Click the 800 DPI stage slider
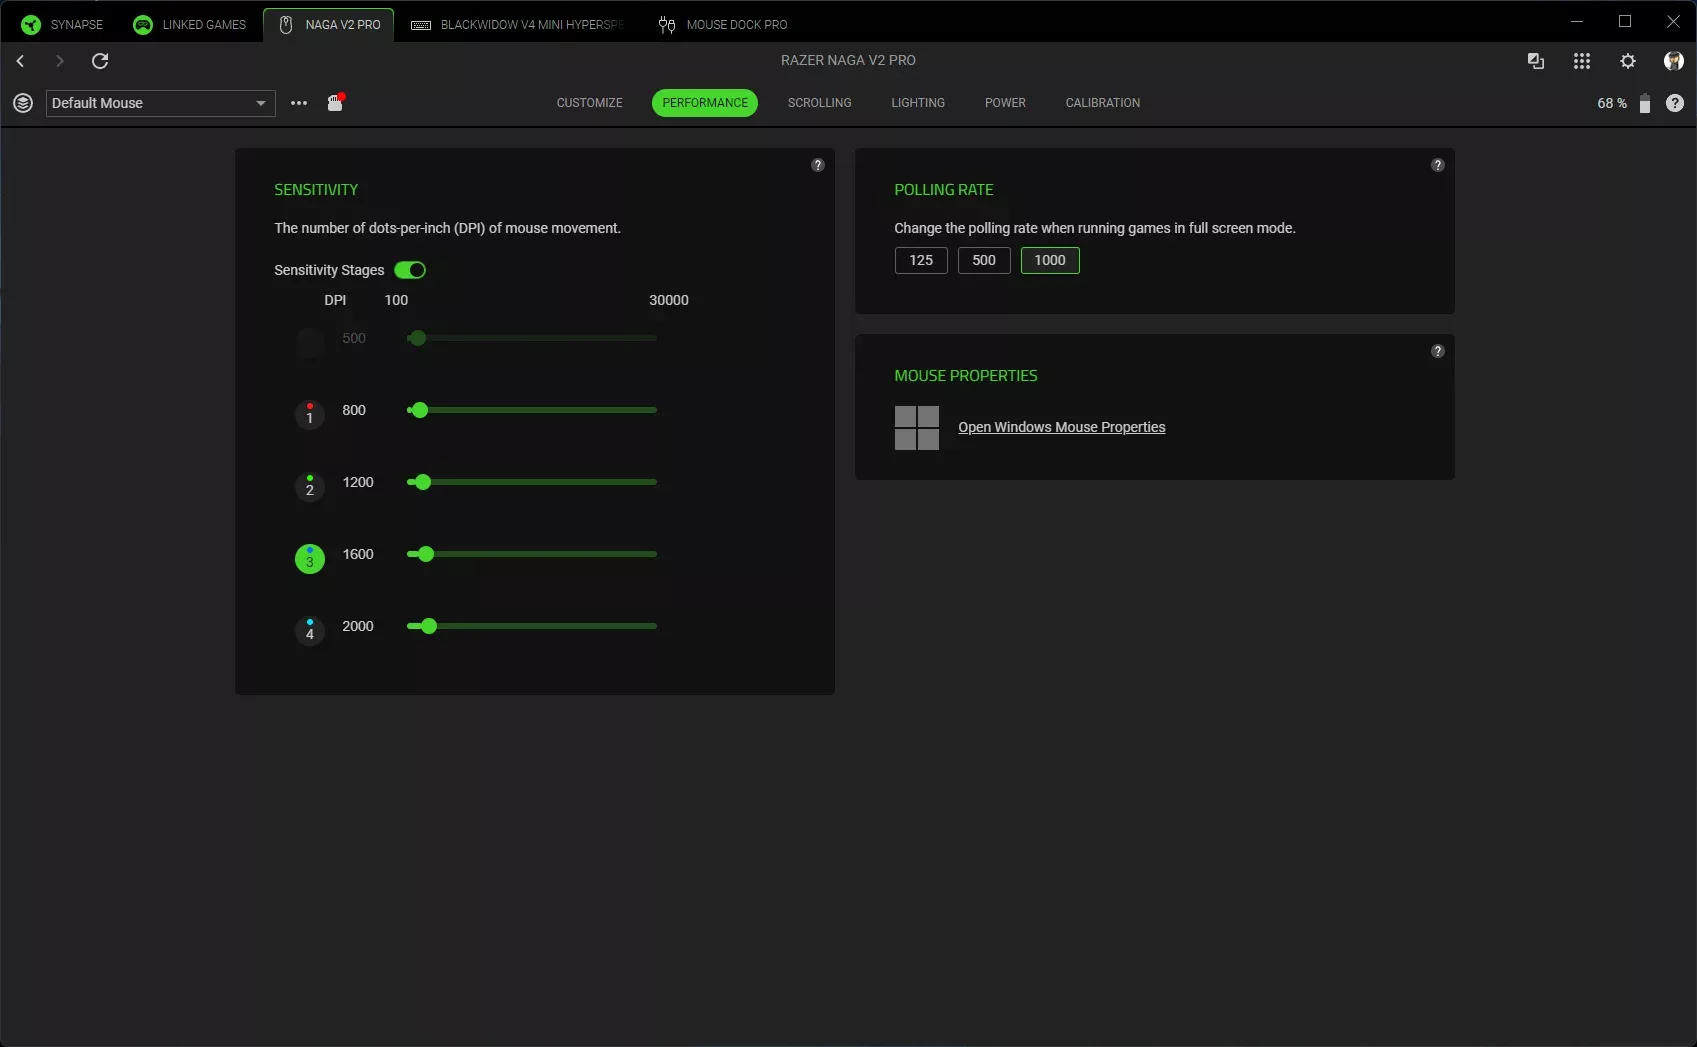Screen dimensions: 1697x1047 (x=532, y=410)
